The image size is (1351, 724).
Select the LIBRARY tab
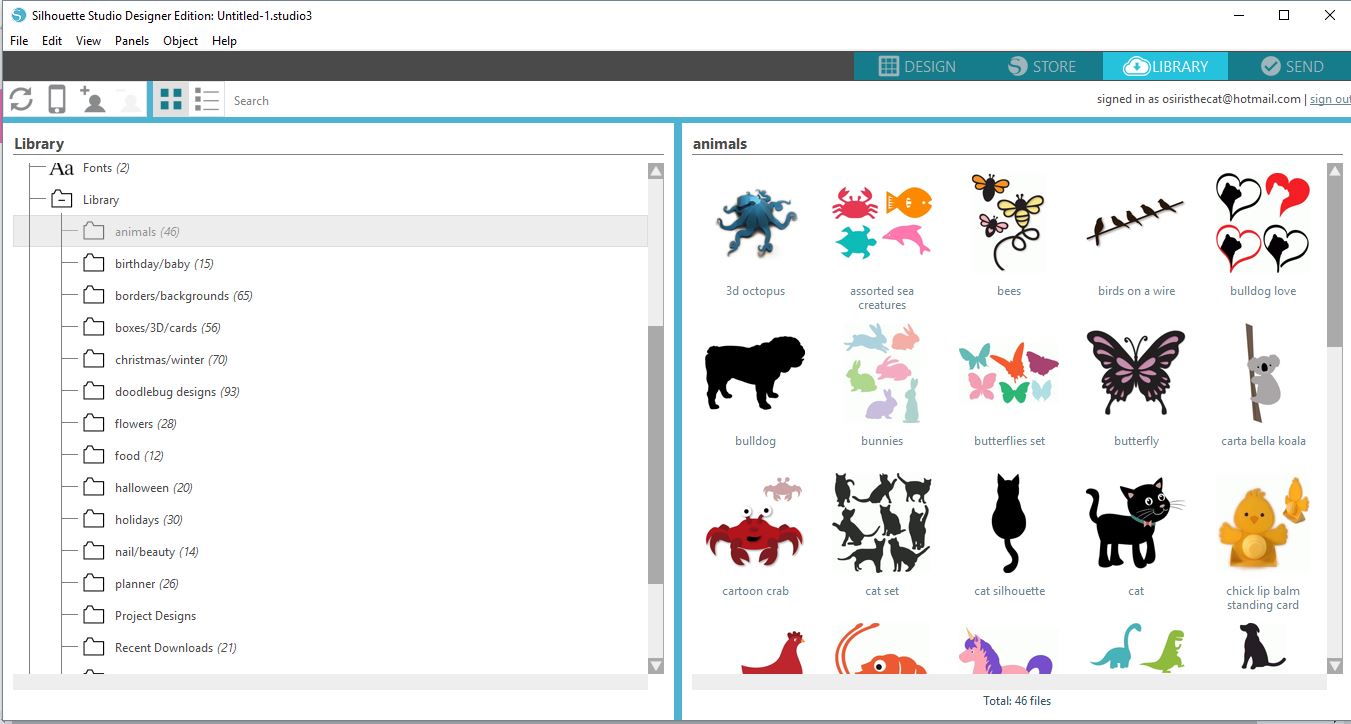(1165, 66)
